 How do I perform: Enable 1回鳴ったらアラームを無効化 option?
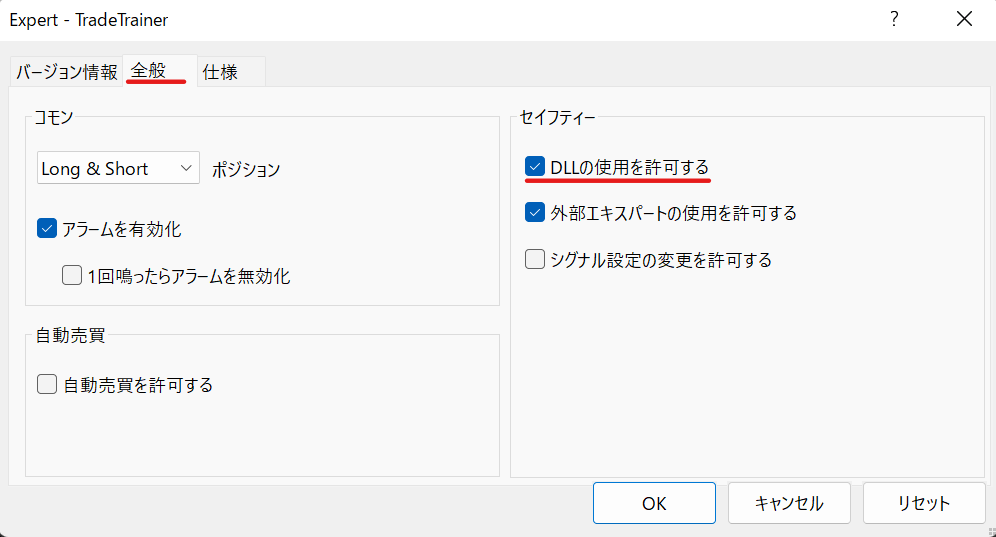(x=71, y=276)
